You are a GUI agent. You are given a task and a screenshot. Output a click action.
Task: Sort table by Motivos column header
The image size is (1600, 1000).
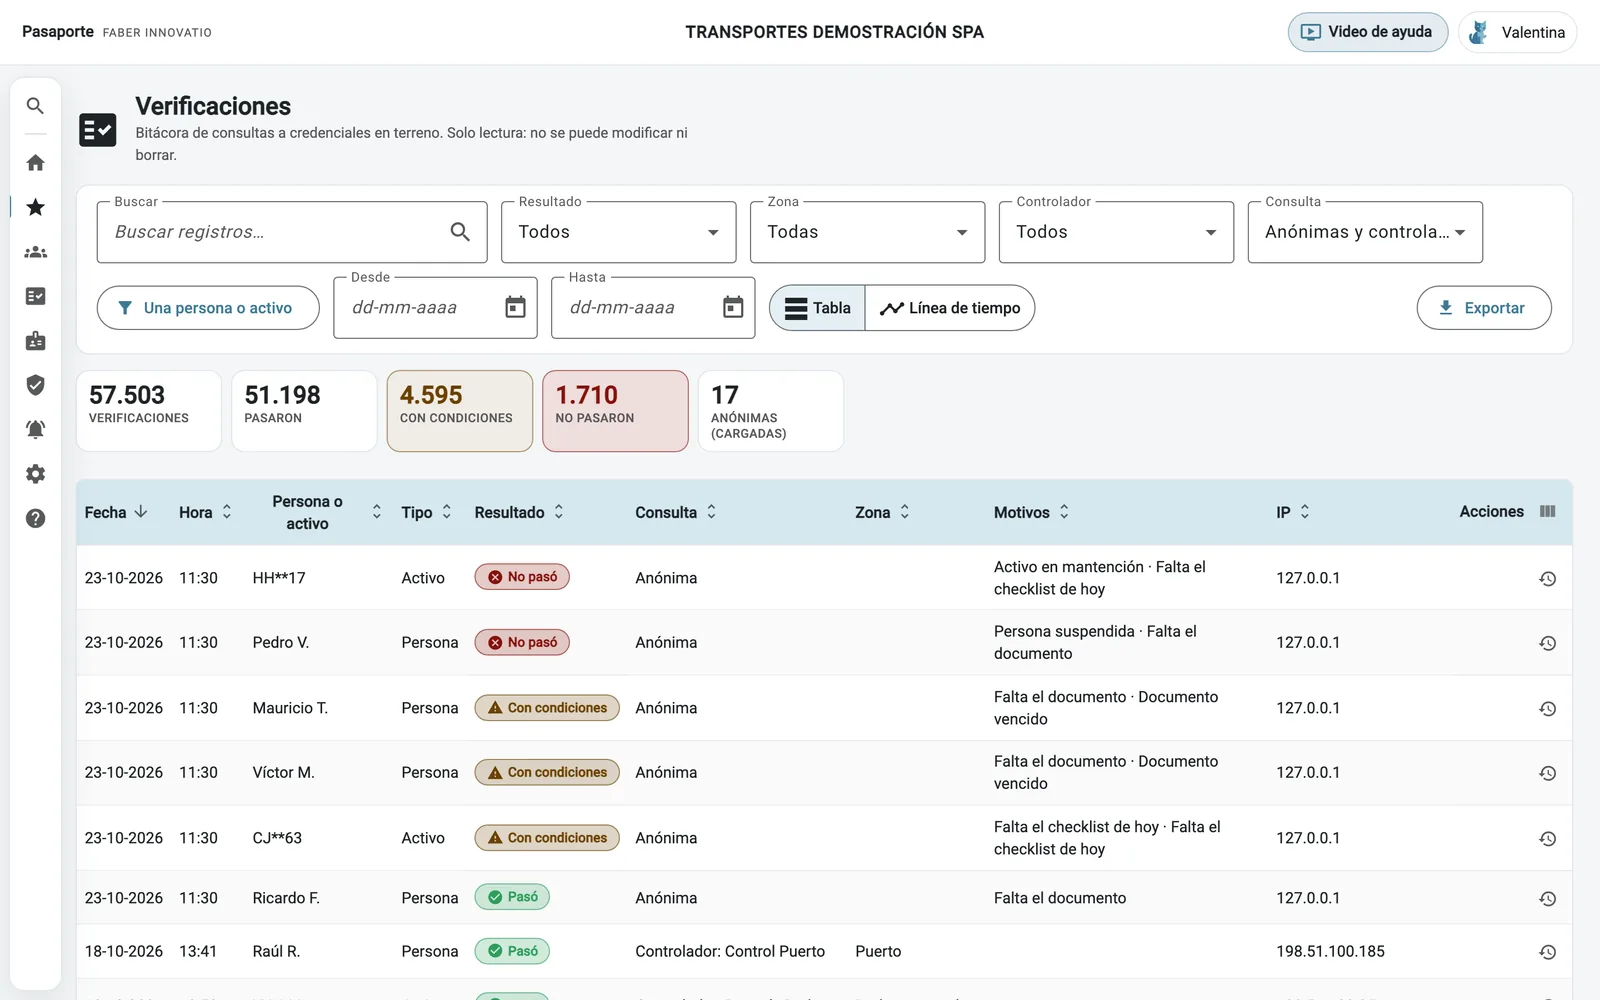1031,512
